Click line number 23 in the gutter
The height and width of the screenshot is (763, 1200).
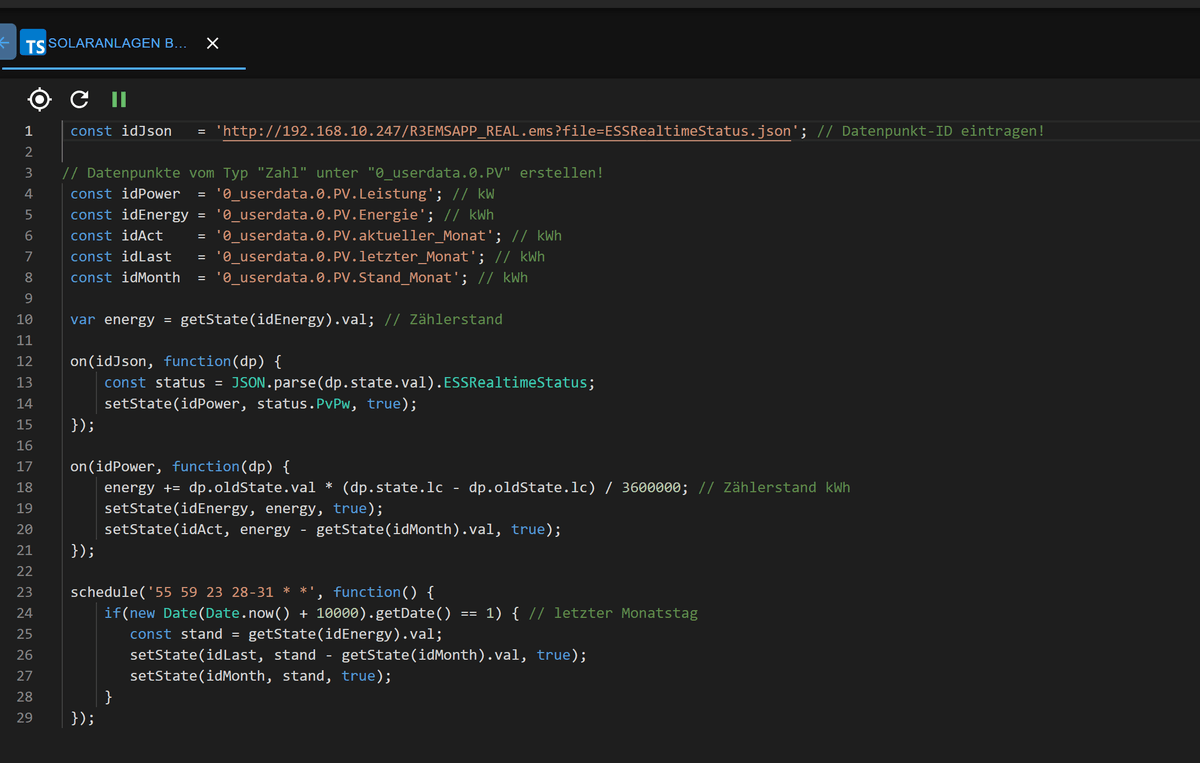25,593
